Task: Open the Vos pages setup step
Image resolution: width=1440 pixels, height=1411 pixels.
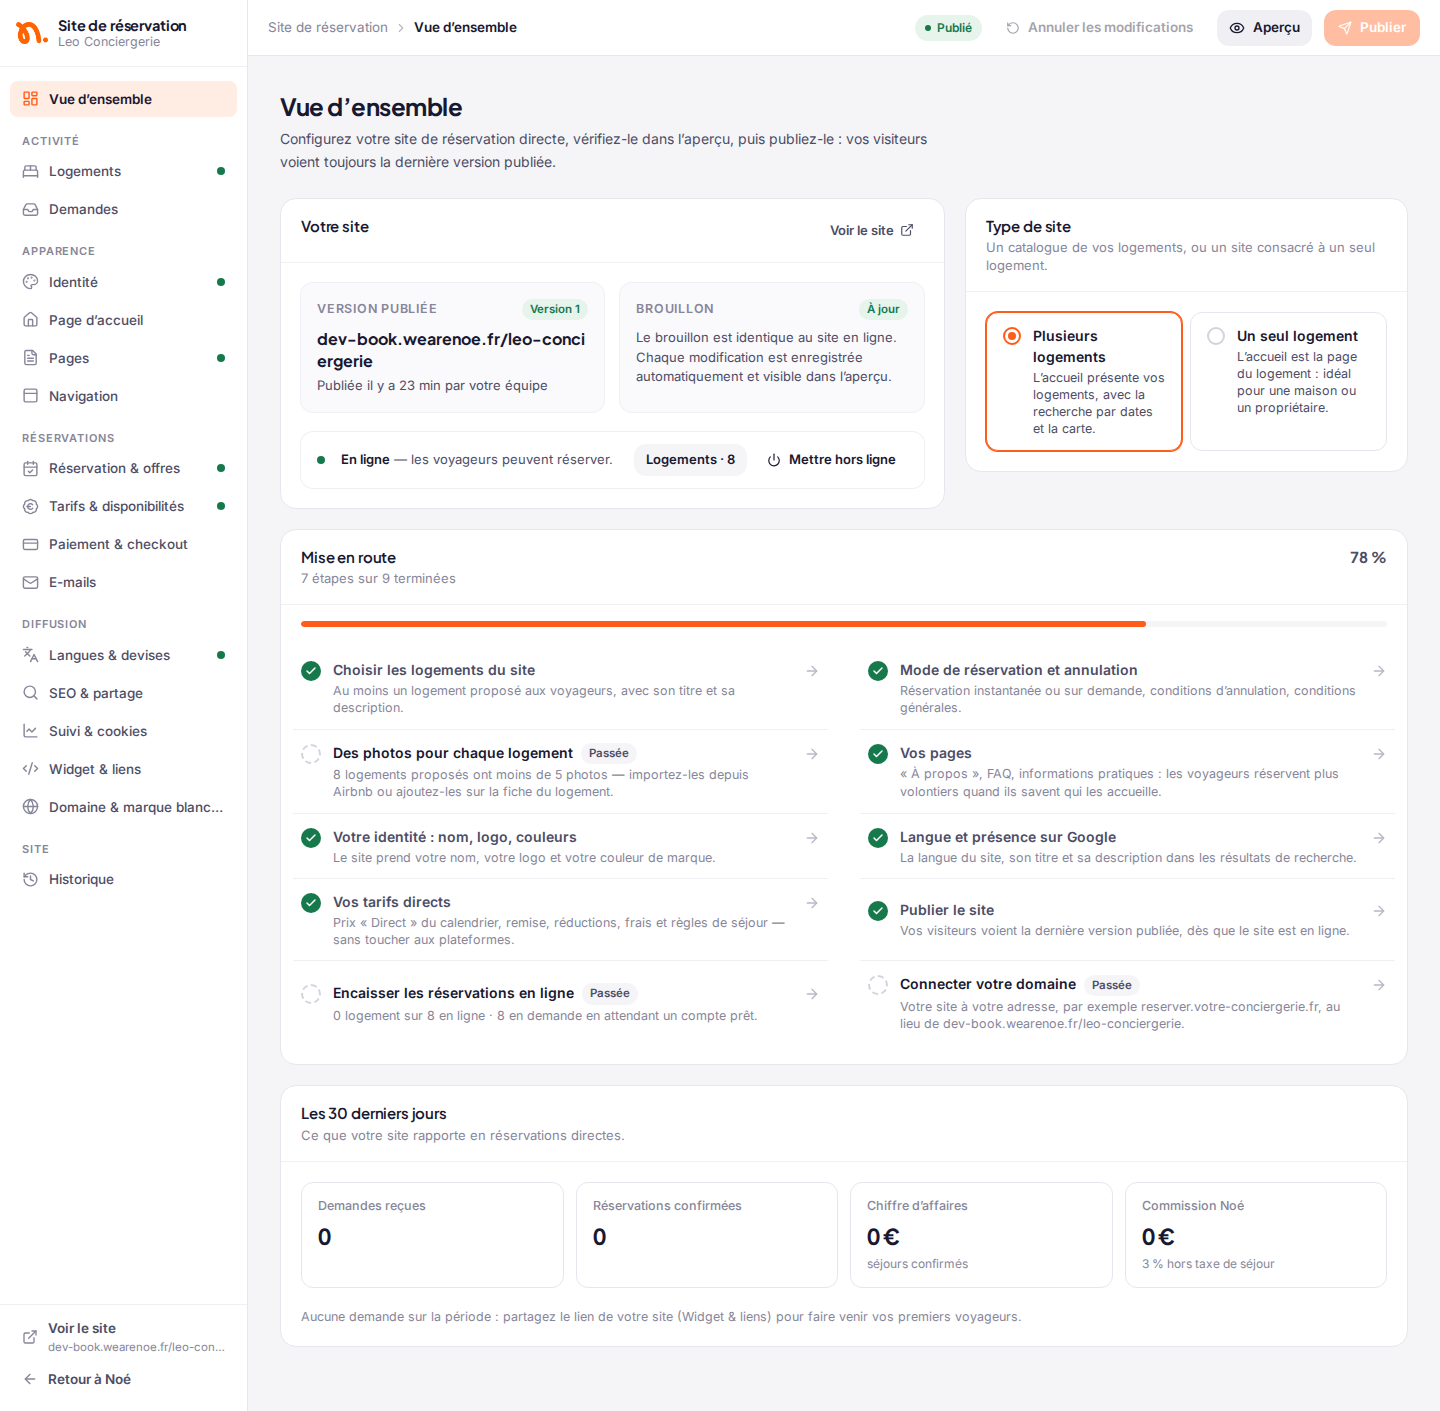Action: coord(1128,772)
